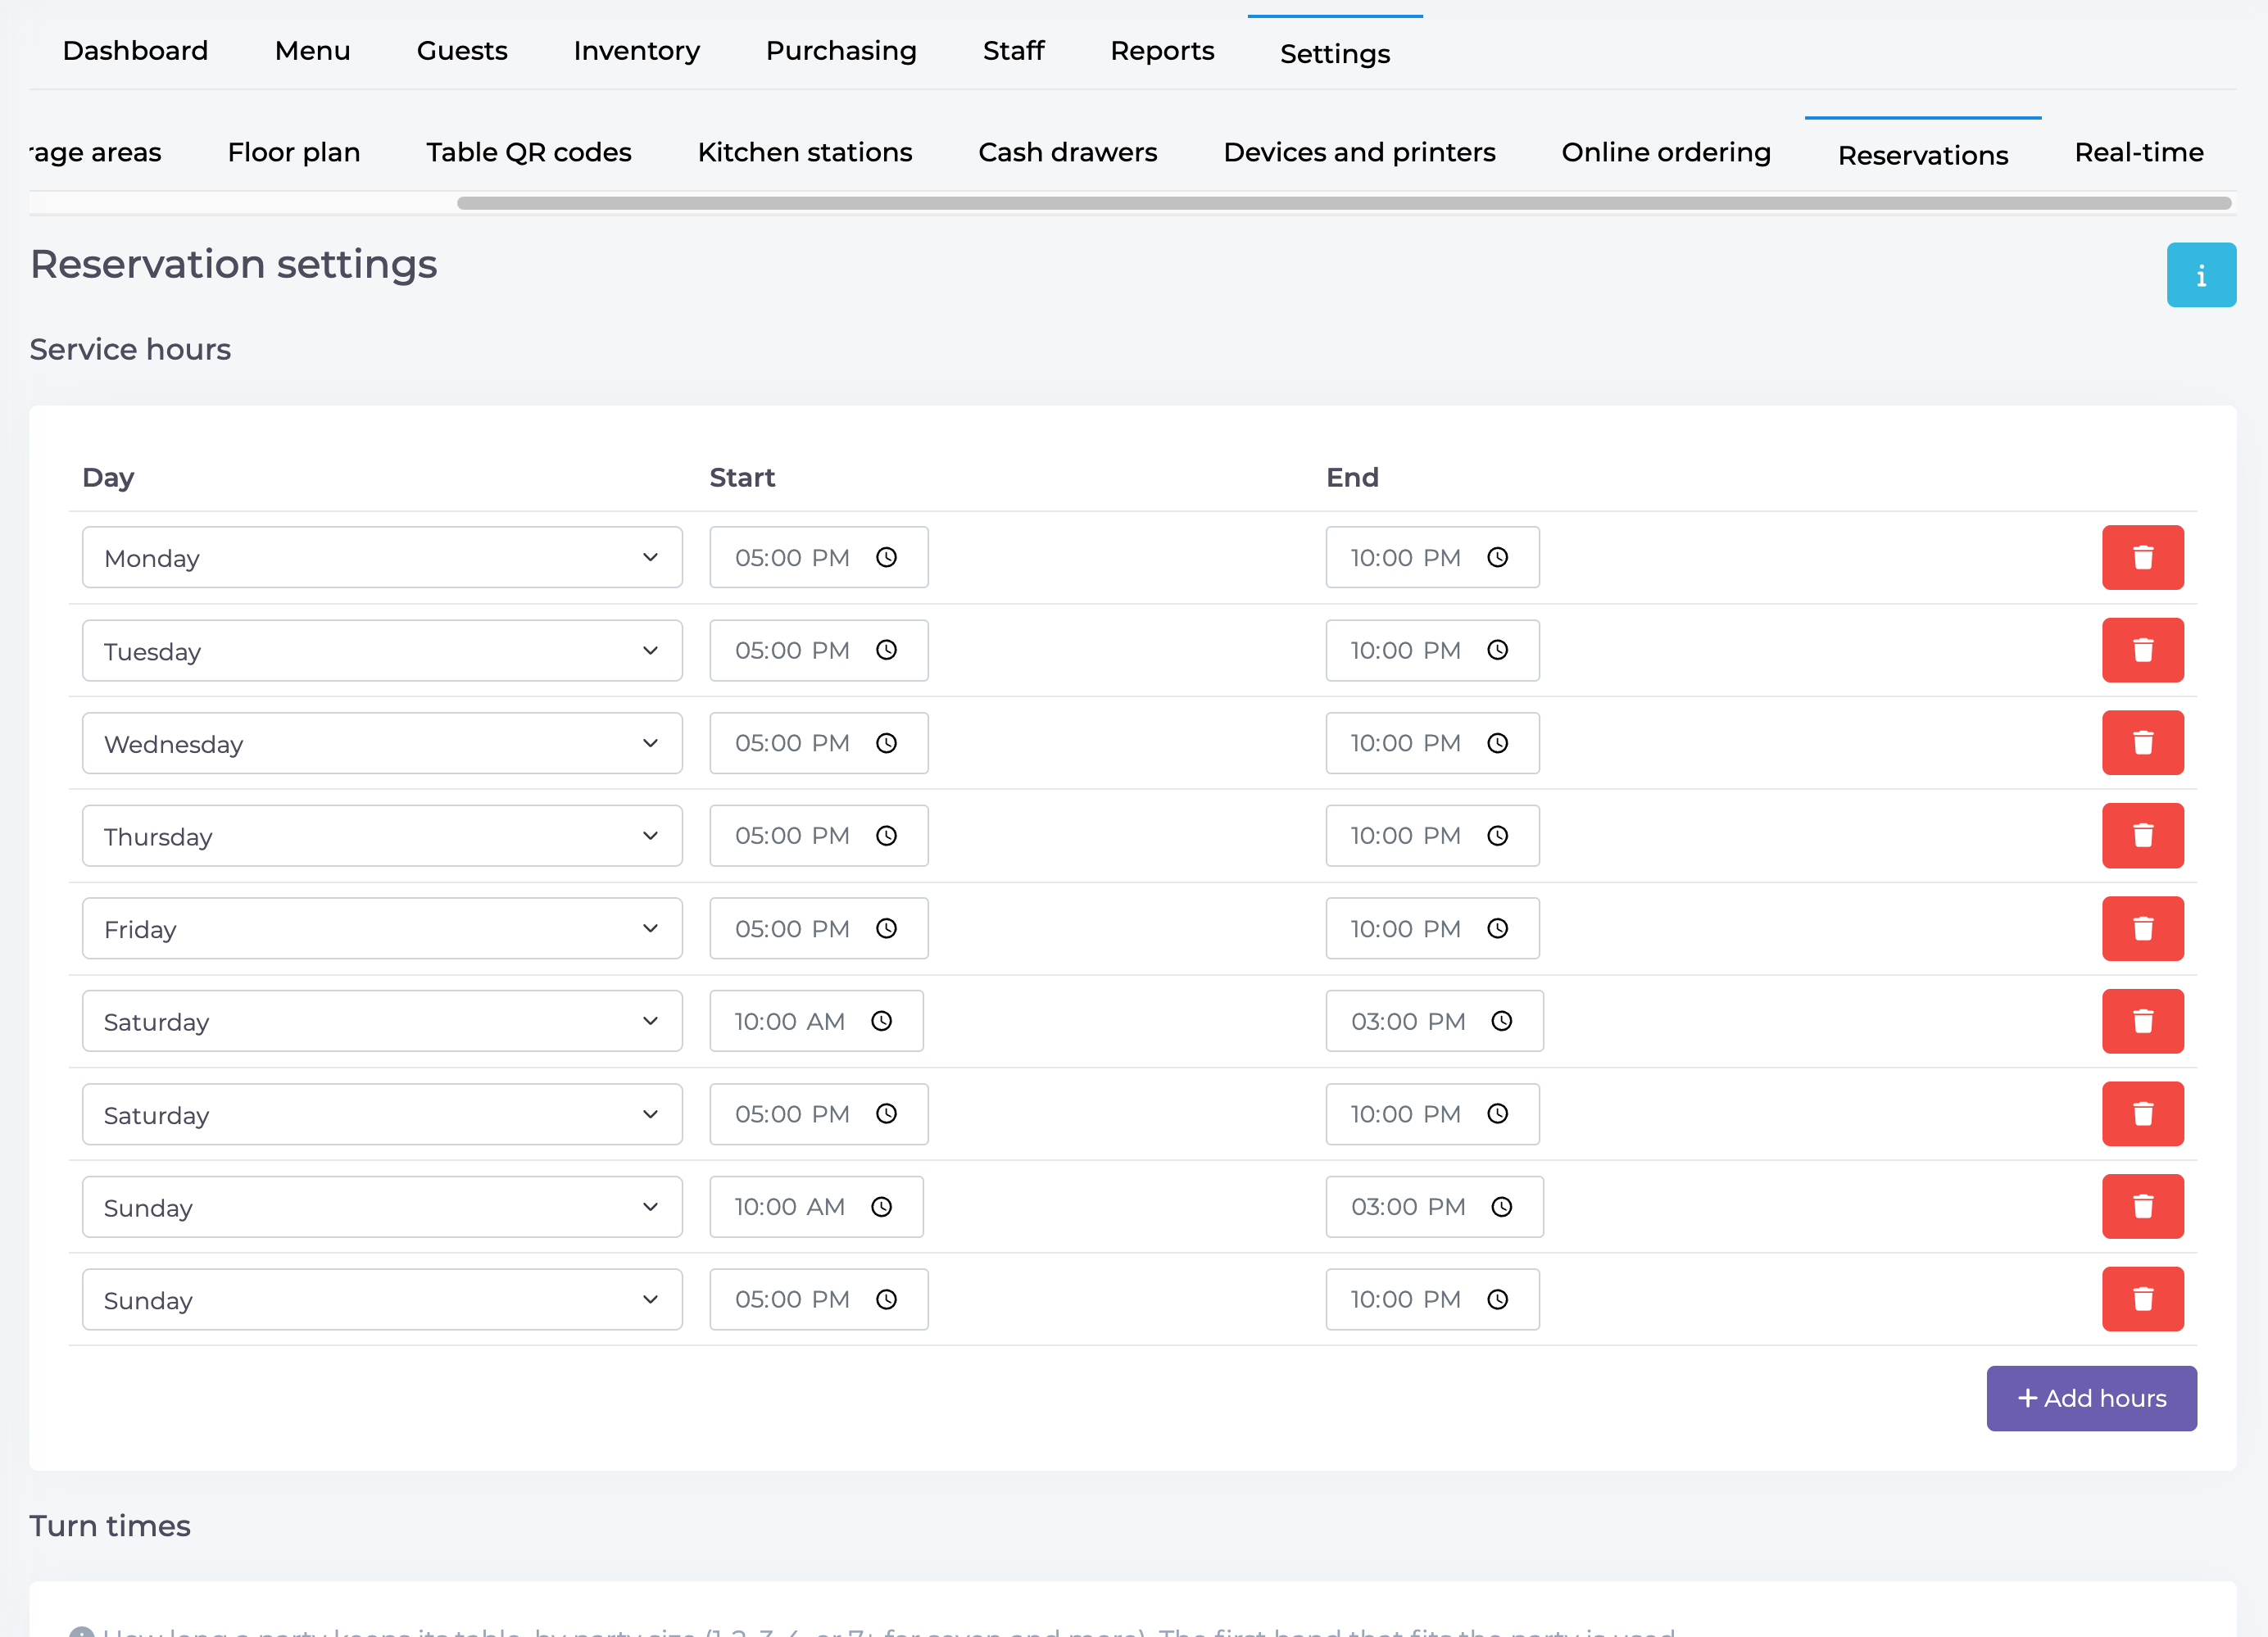Open the Friday day dropdown
The width and height of the screenshot is (2268, 1637).
point(382,929)
